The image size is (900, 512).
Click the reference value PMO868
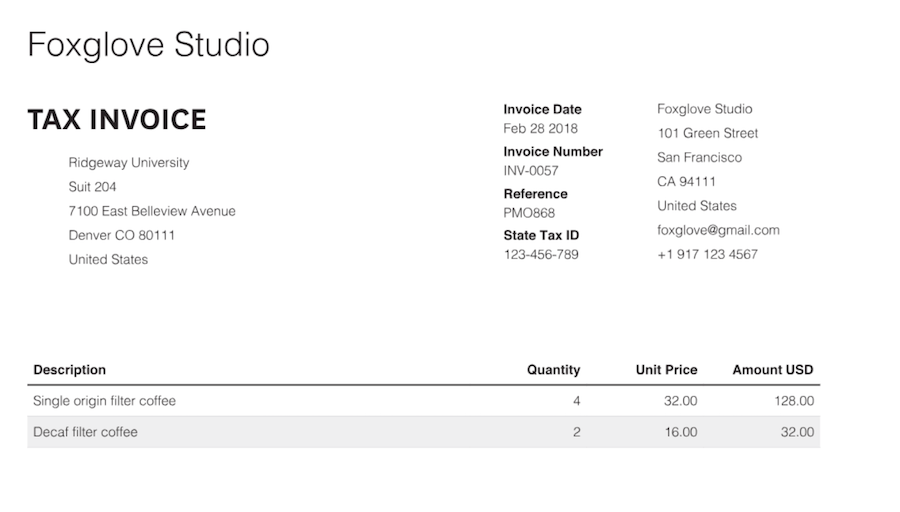click(529, 213)
